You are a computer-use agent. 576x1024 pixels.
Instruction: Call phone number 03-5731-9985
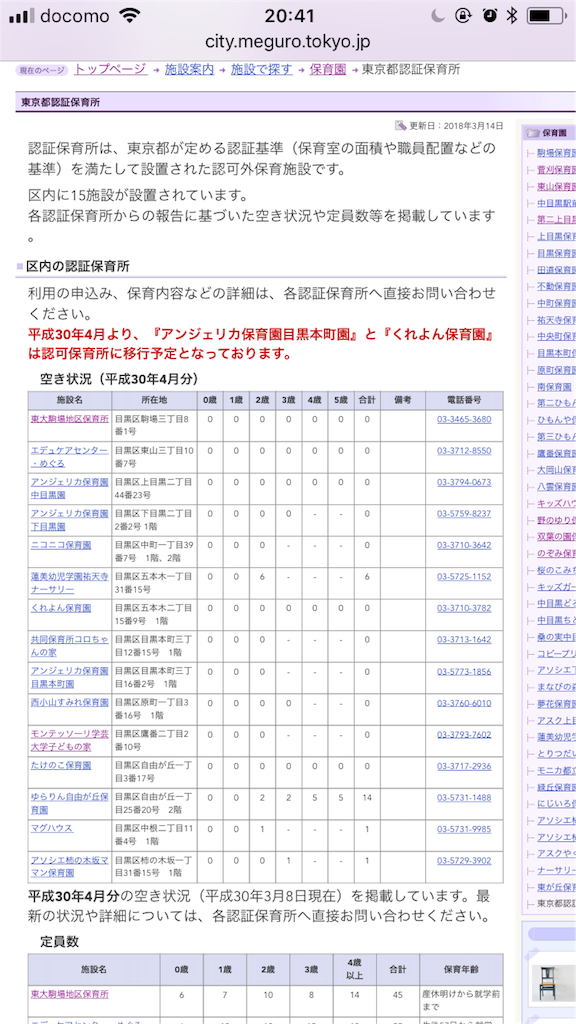(x=464, y=828)
